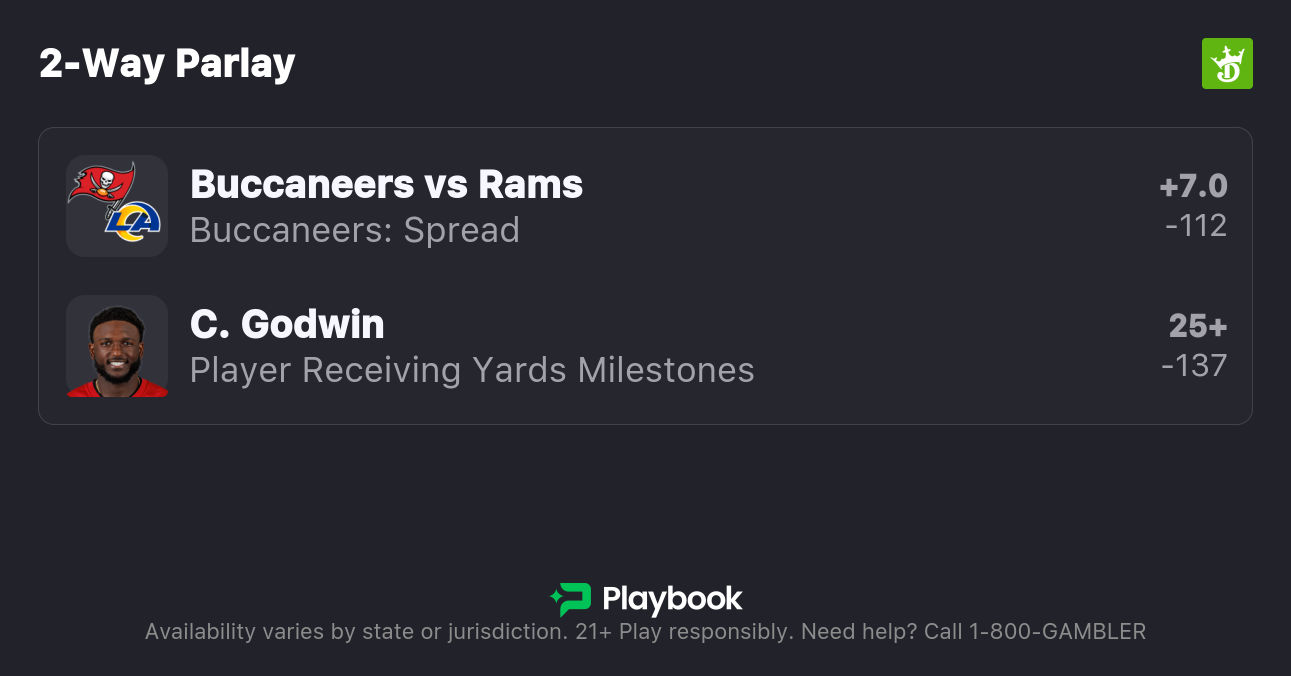The height and width of the screenshot is (676, 1291).
Task: Open the C. Godwin player name
Action: 287,324
